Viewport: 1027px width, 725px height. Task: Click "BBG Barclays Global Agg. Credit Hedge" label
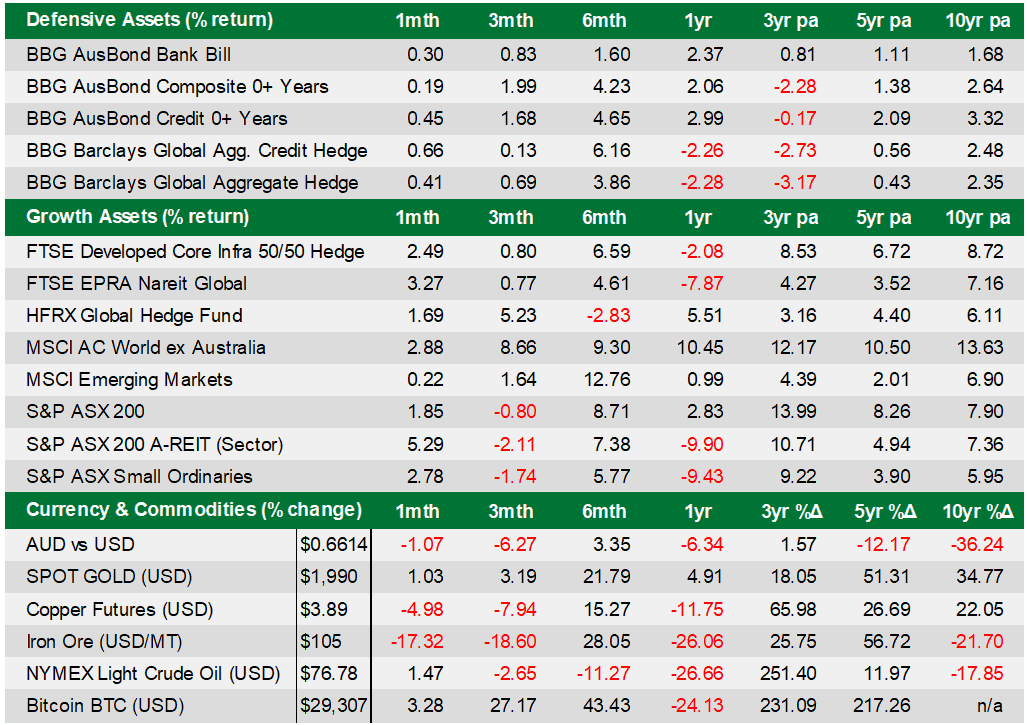196,151
